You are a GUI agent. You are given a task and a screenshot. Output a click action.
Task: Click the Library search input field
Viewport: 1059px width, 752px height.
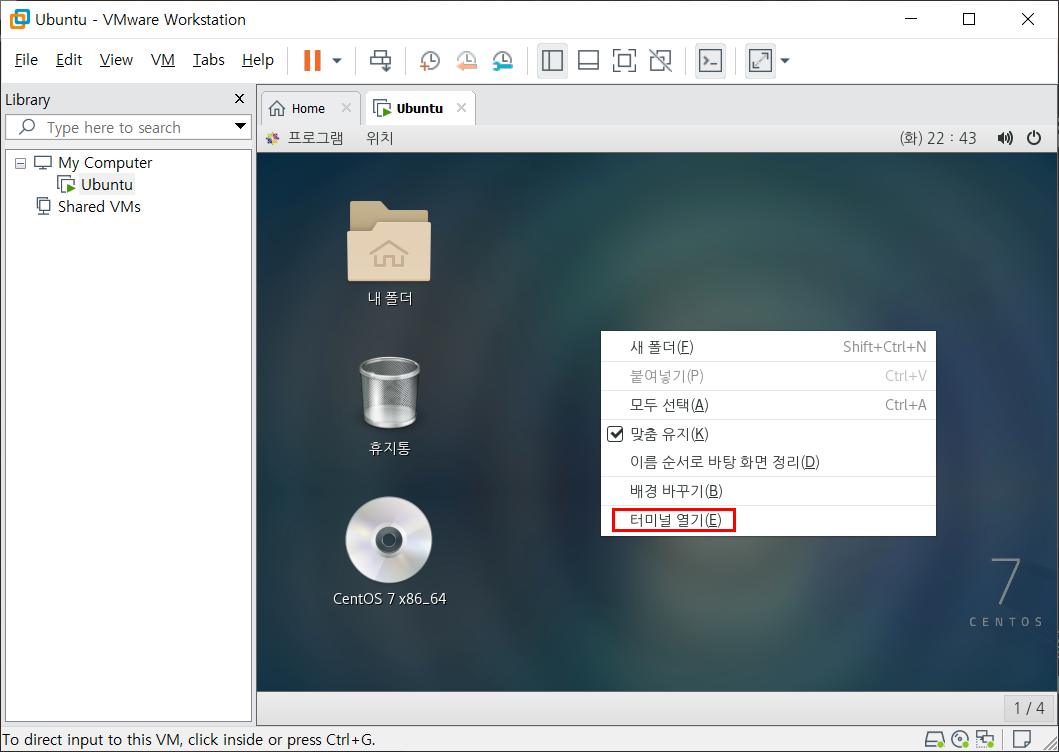coord(128,127)
